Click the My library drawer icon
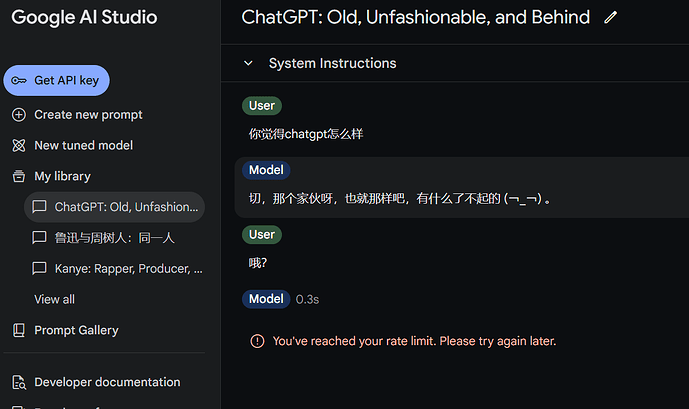 click(18, 176)
